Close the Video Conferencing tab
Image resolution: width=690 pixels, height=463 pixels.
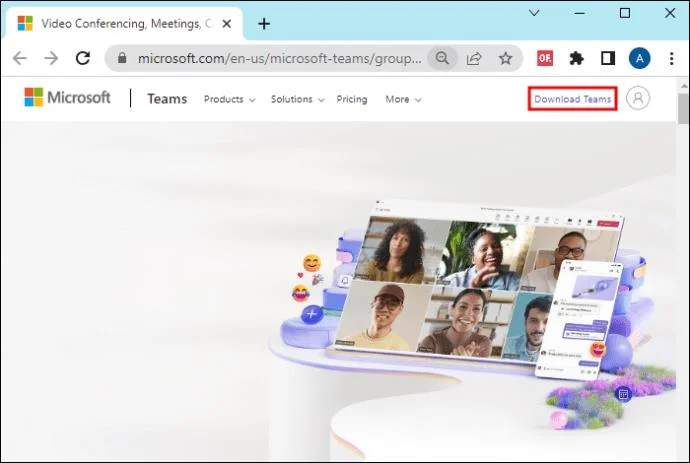point(227,24)
